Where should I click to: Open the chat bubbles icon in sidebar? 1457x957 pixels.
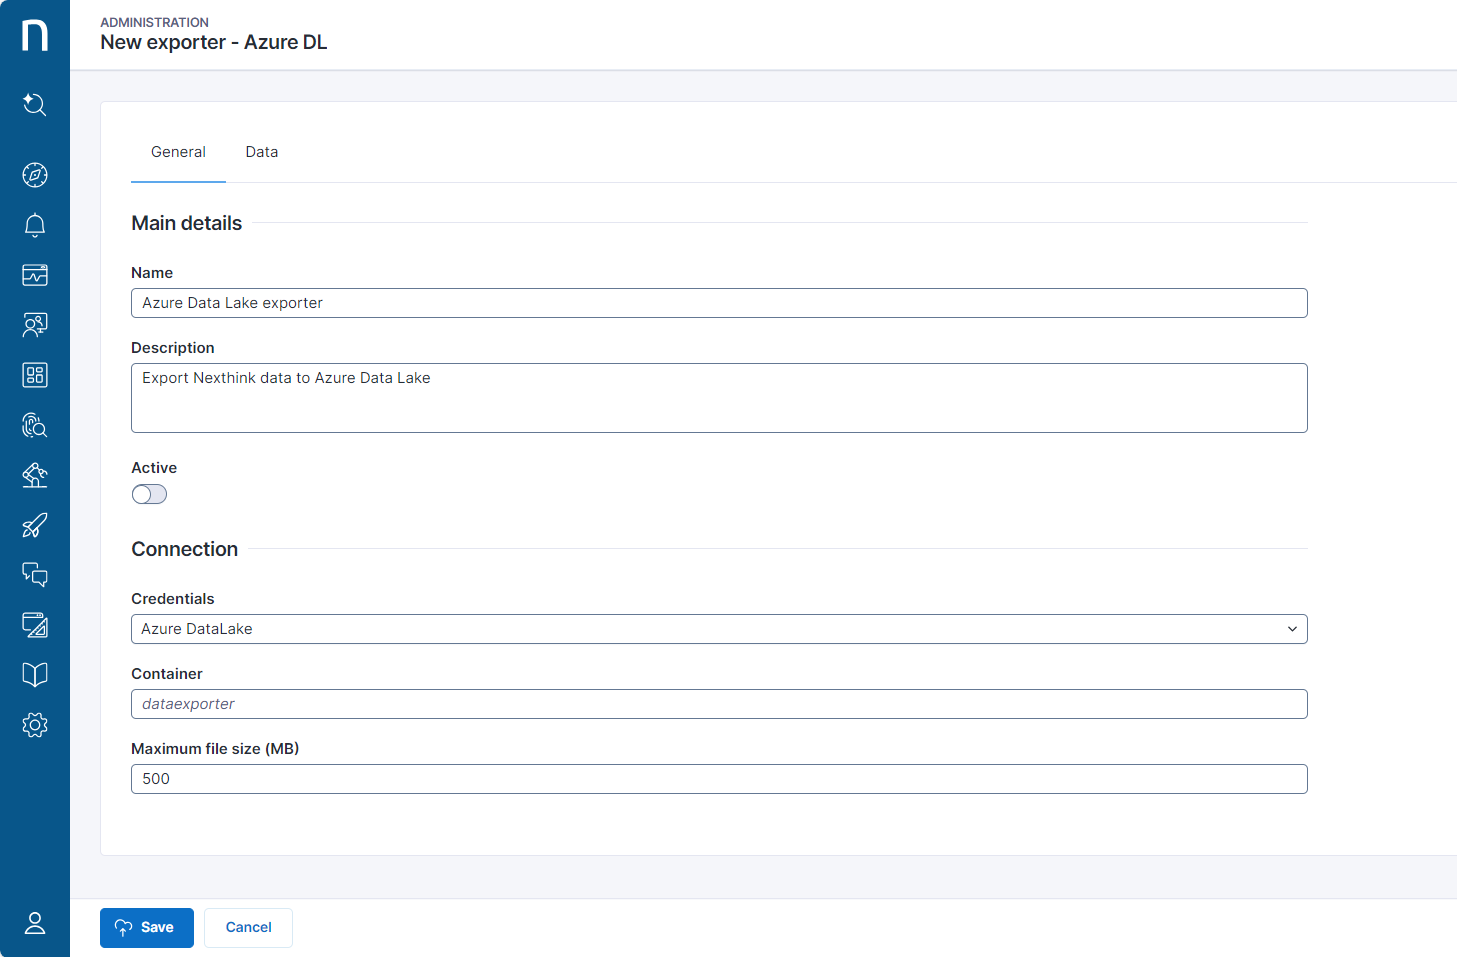pos(35,575)
